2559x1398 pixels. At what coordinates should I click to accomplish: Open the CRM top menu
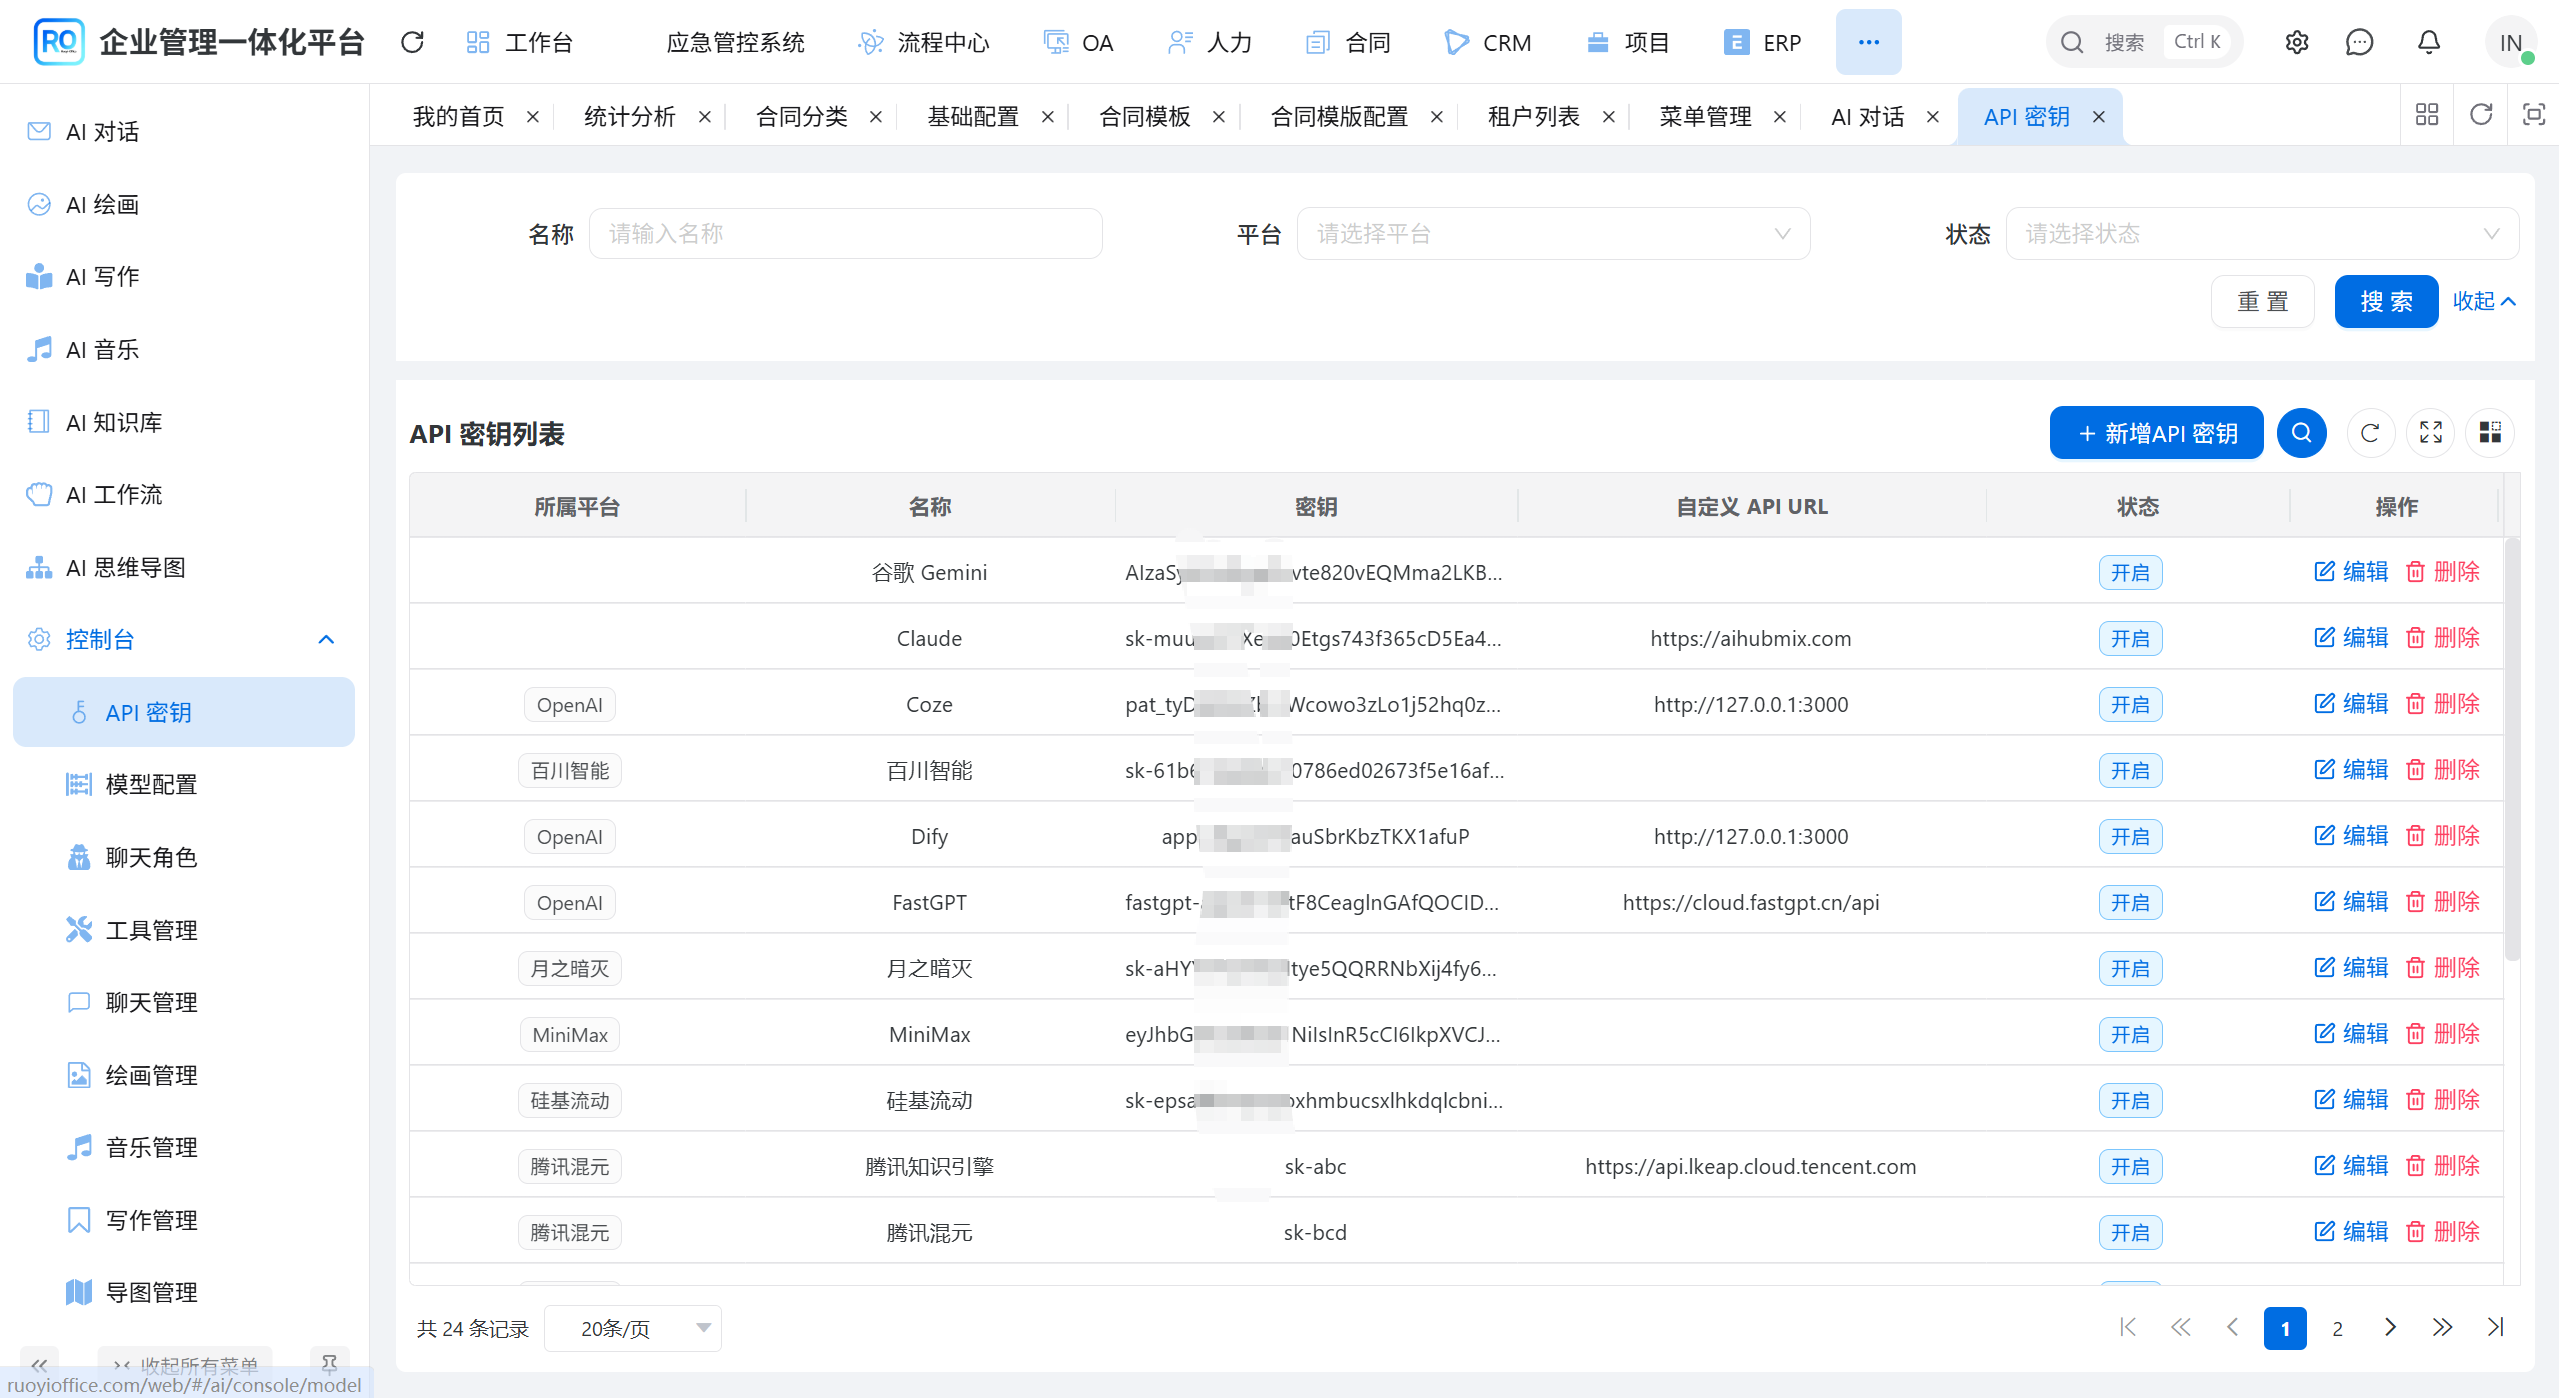[1488, 42]
